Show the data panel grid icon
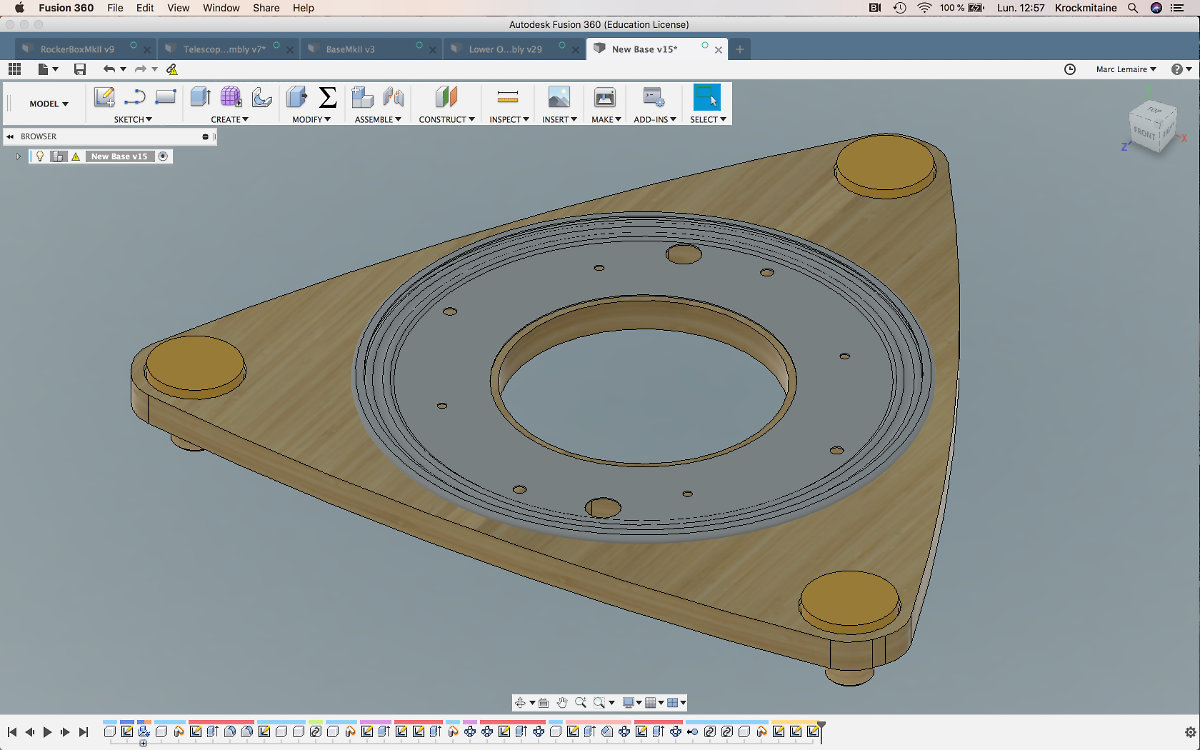Viewport: 1200px width, 750px height. (14, 69)
